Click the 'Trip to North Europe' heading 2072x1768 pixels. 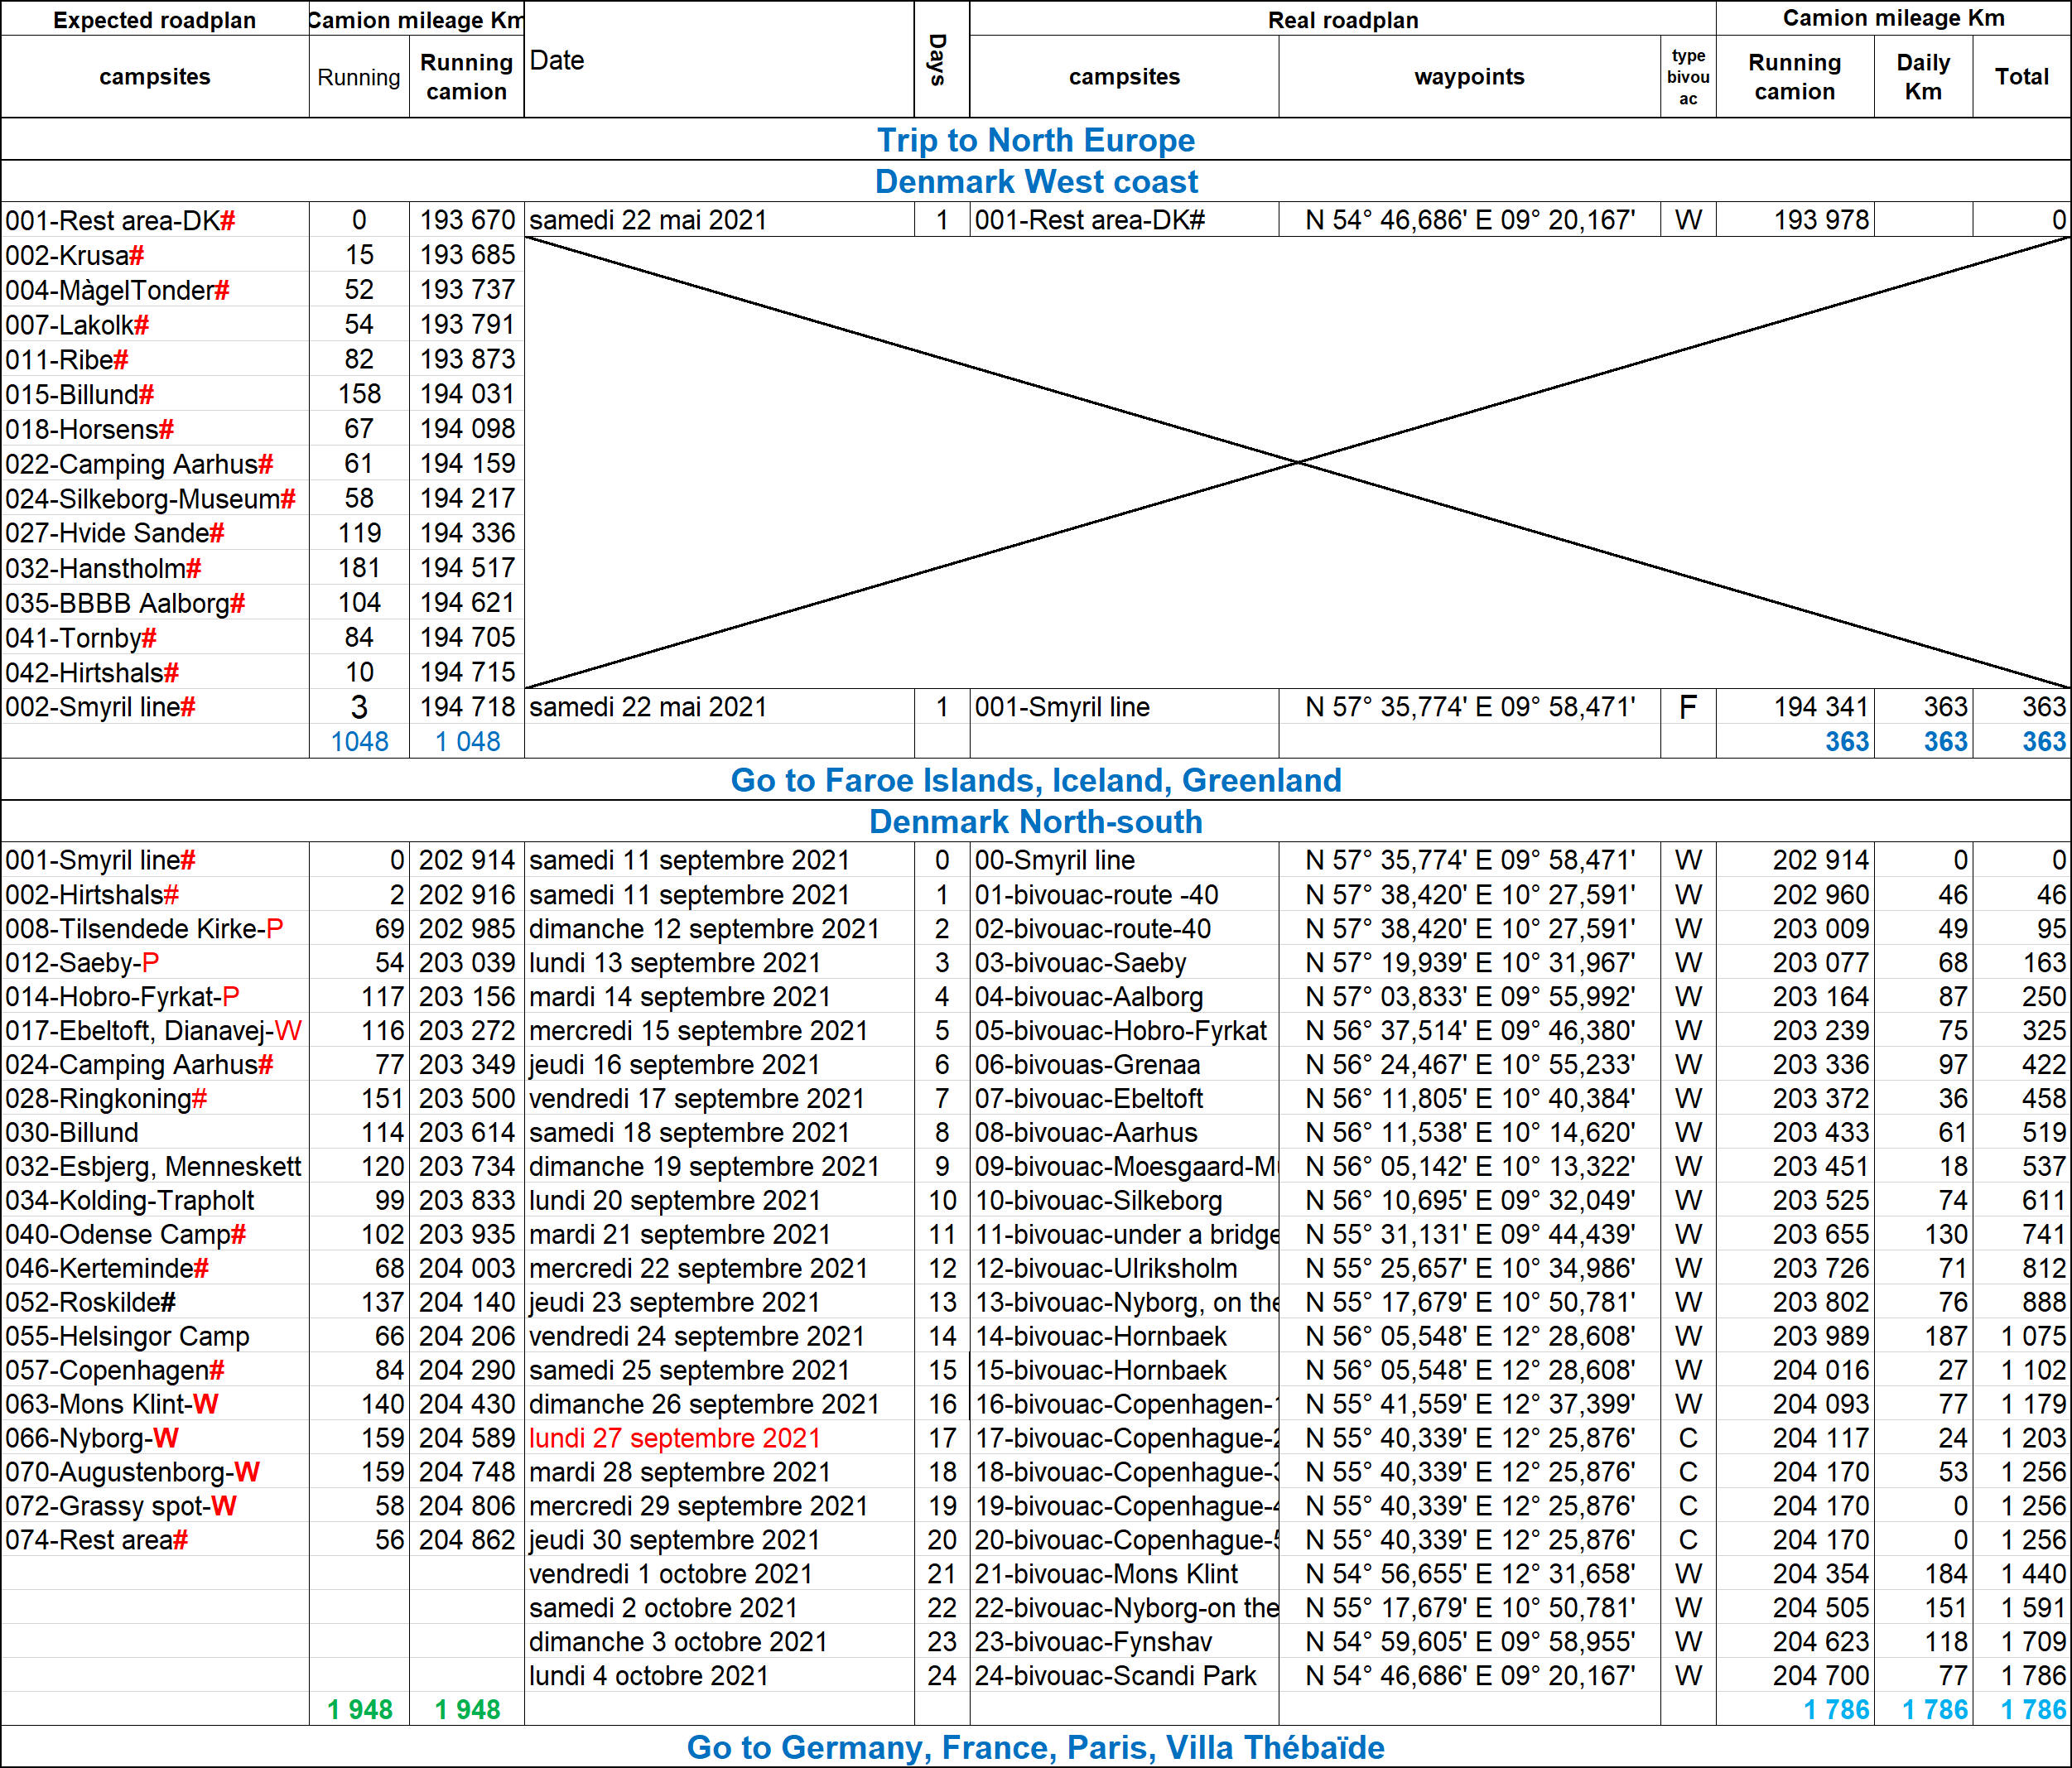point(1035,140)
